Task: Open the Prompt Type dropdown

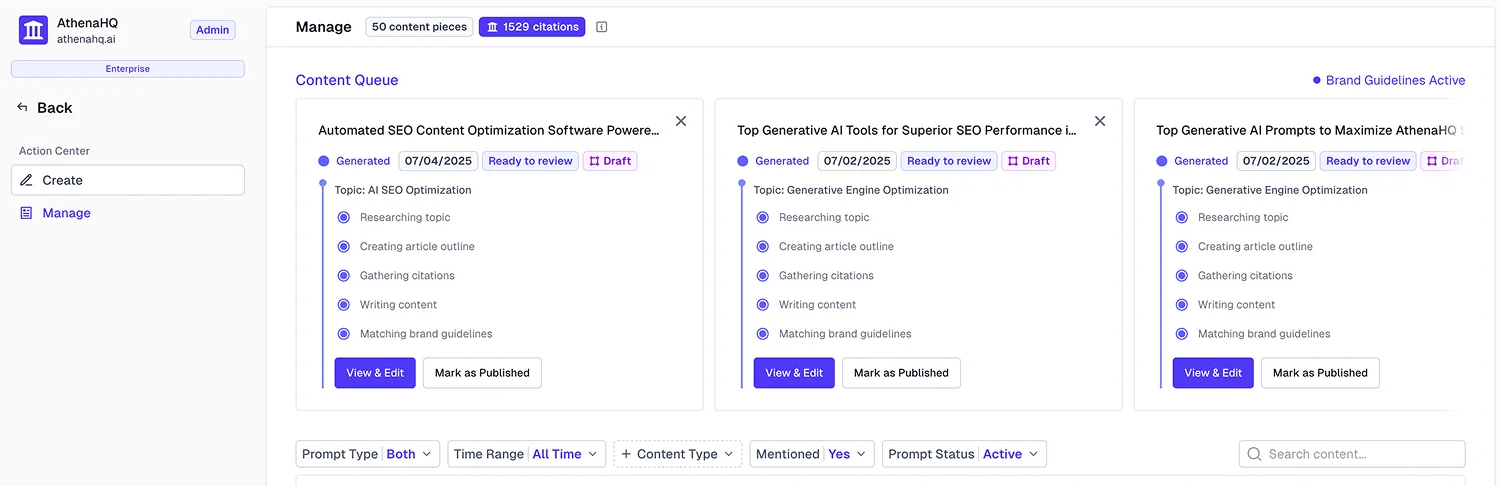Action: 368,454
